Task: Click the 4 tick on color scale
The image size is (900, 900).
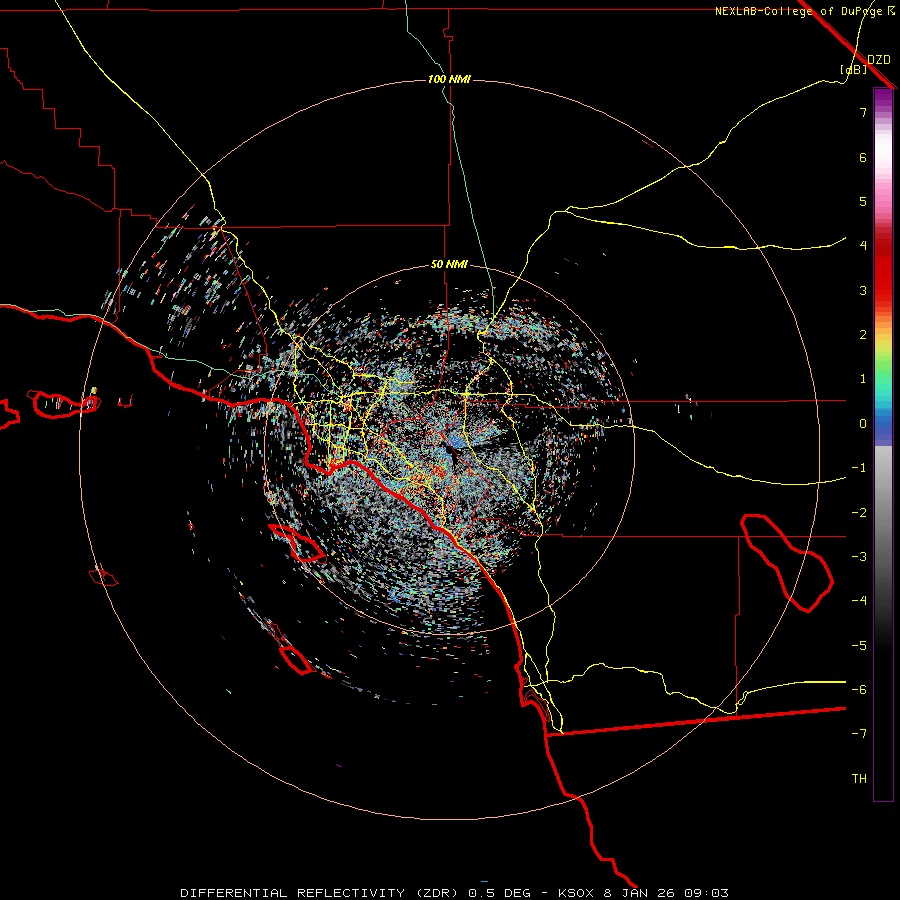Action: [863, 245]
